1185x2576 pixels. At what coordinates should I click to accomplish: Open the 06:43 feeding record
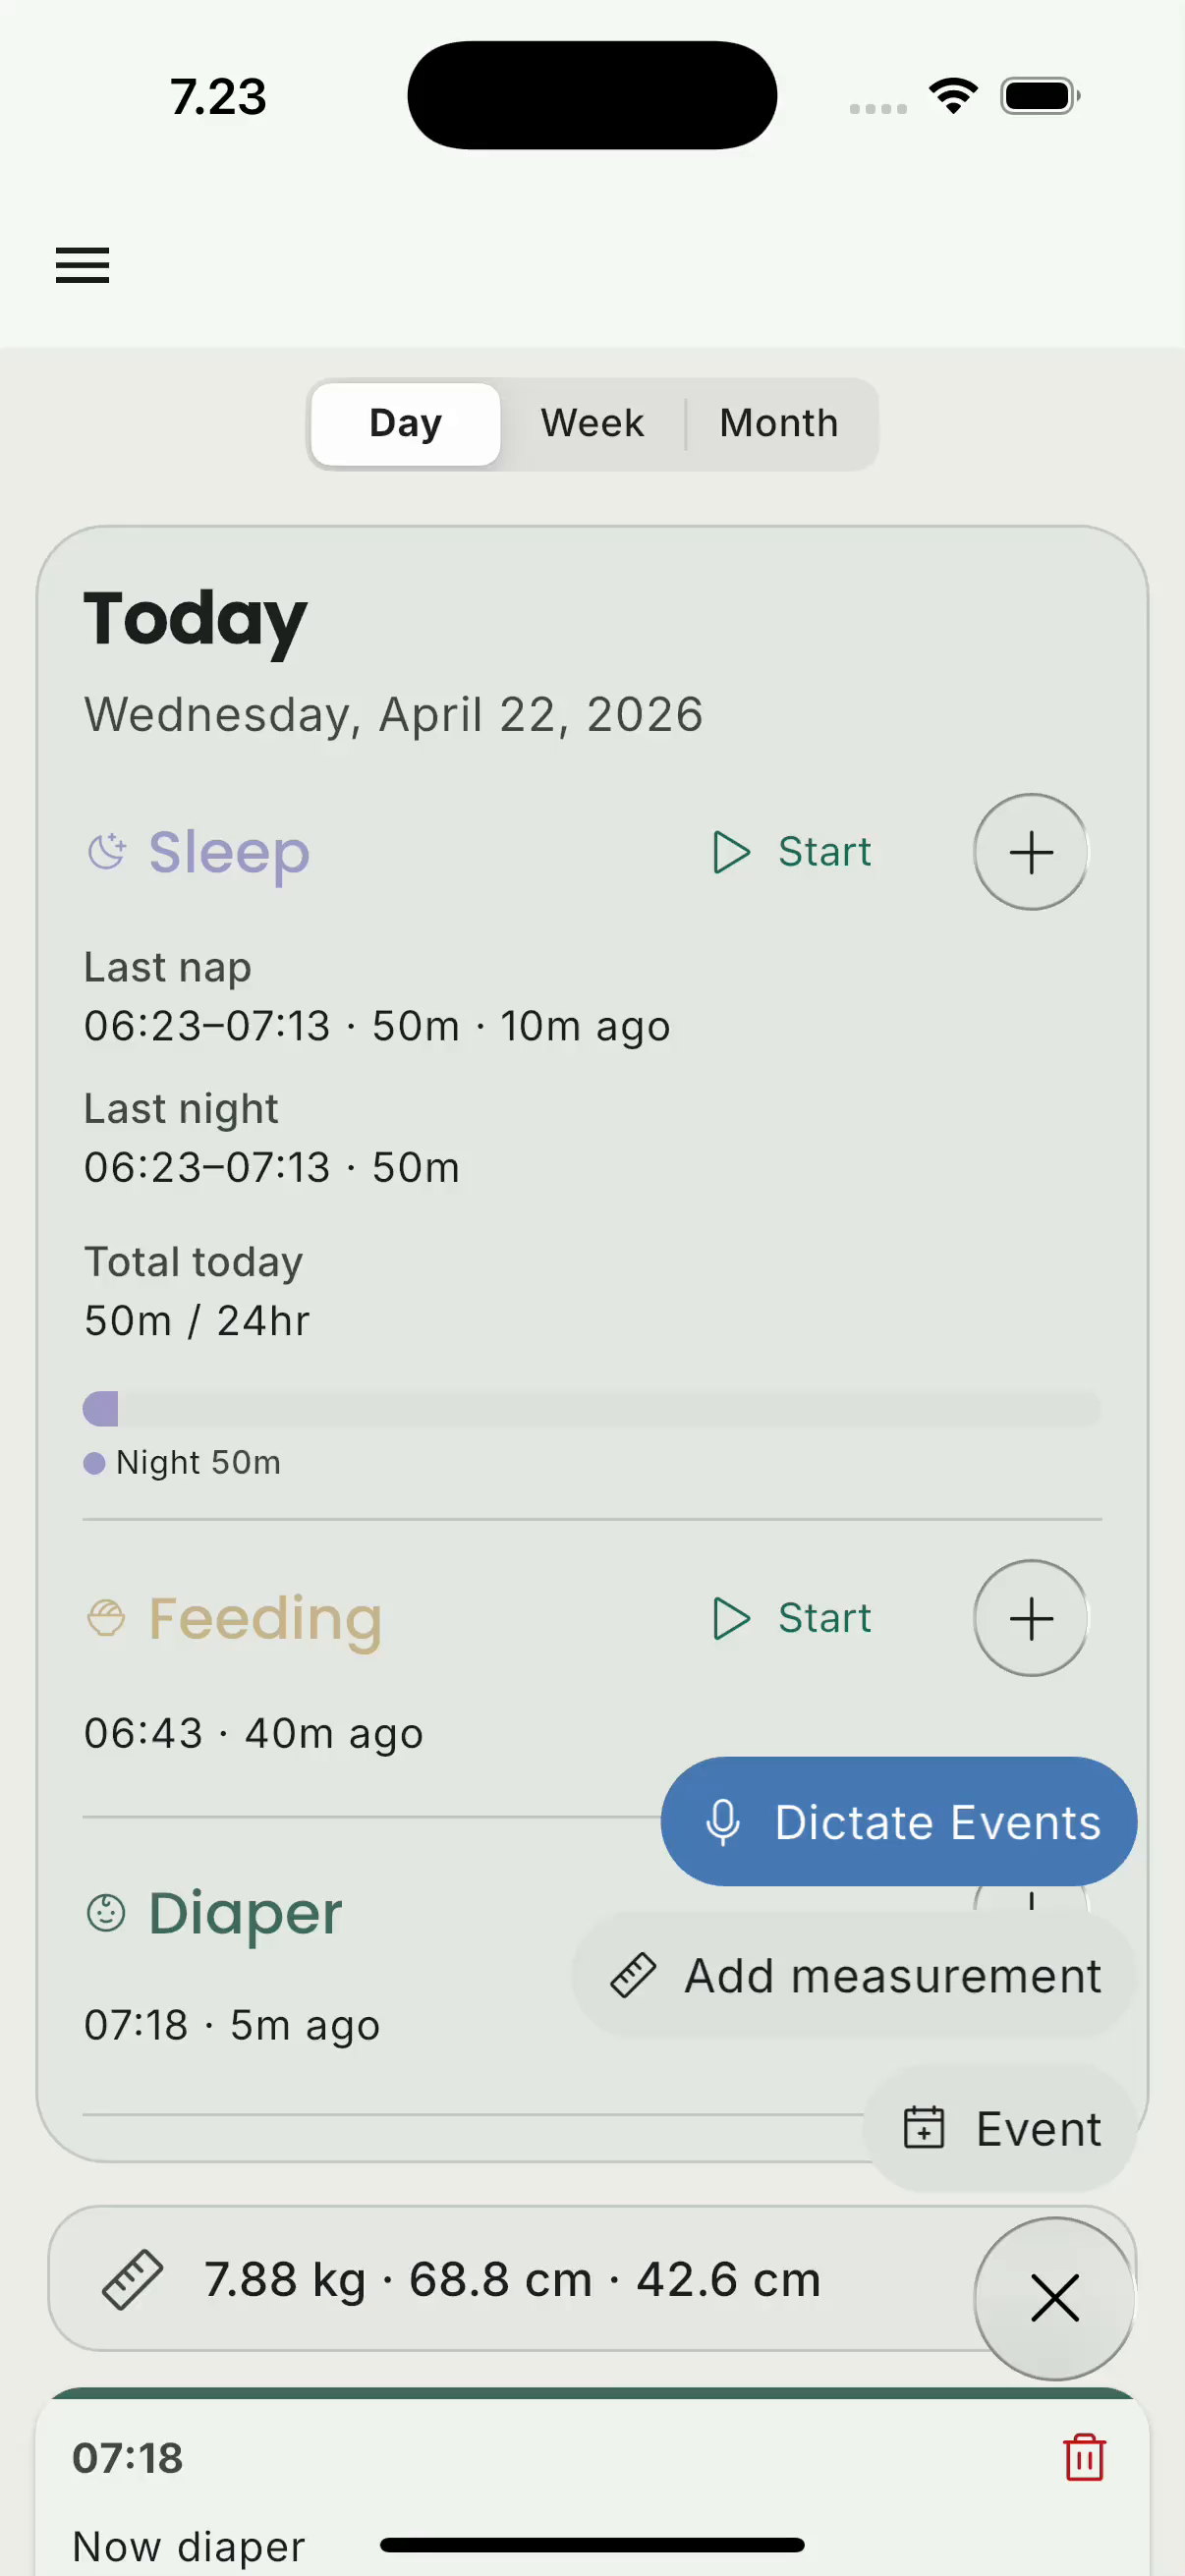click(x=253, y=1733)
